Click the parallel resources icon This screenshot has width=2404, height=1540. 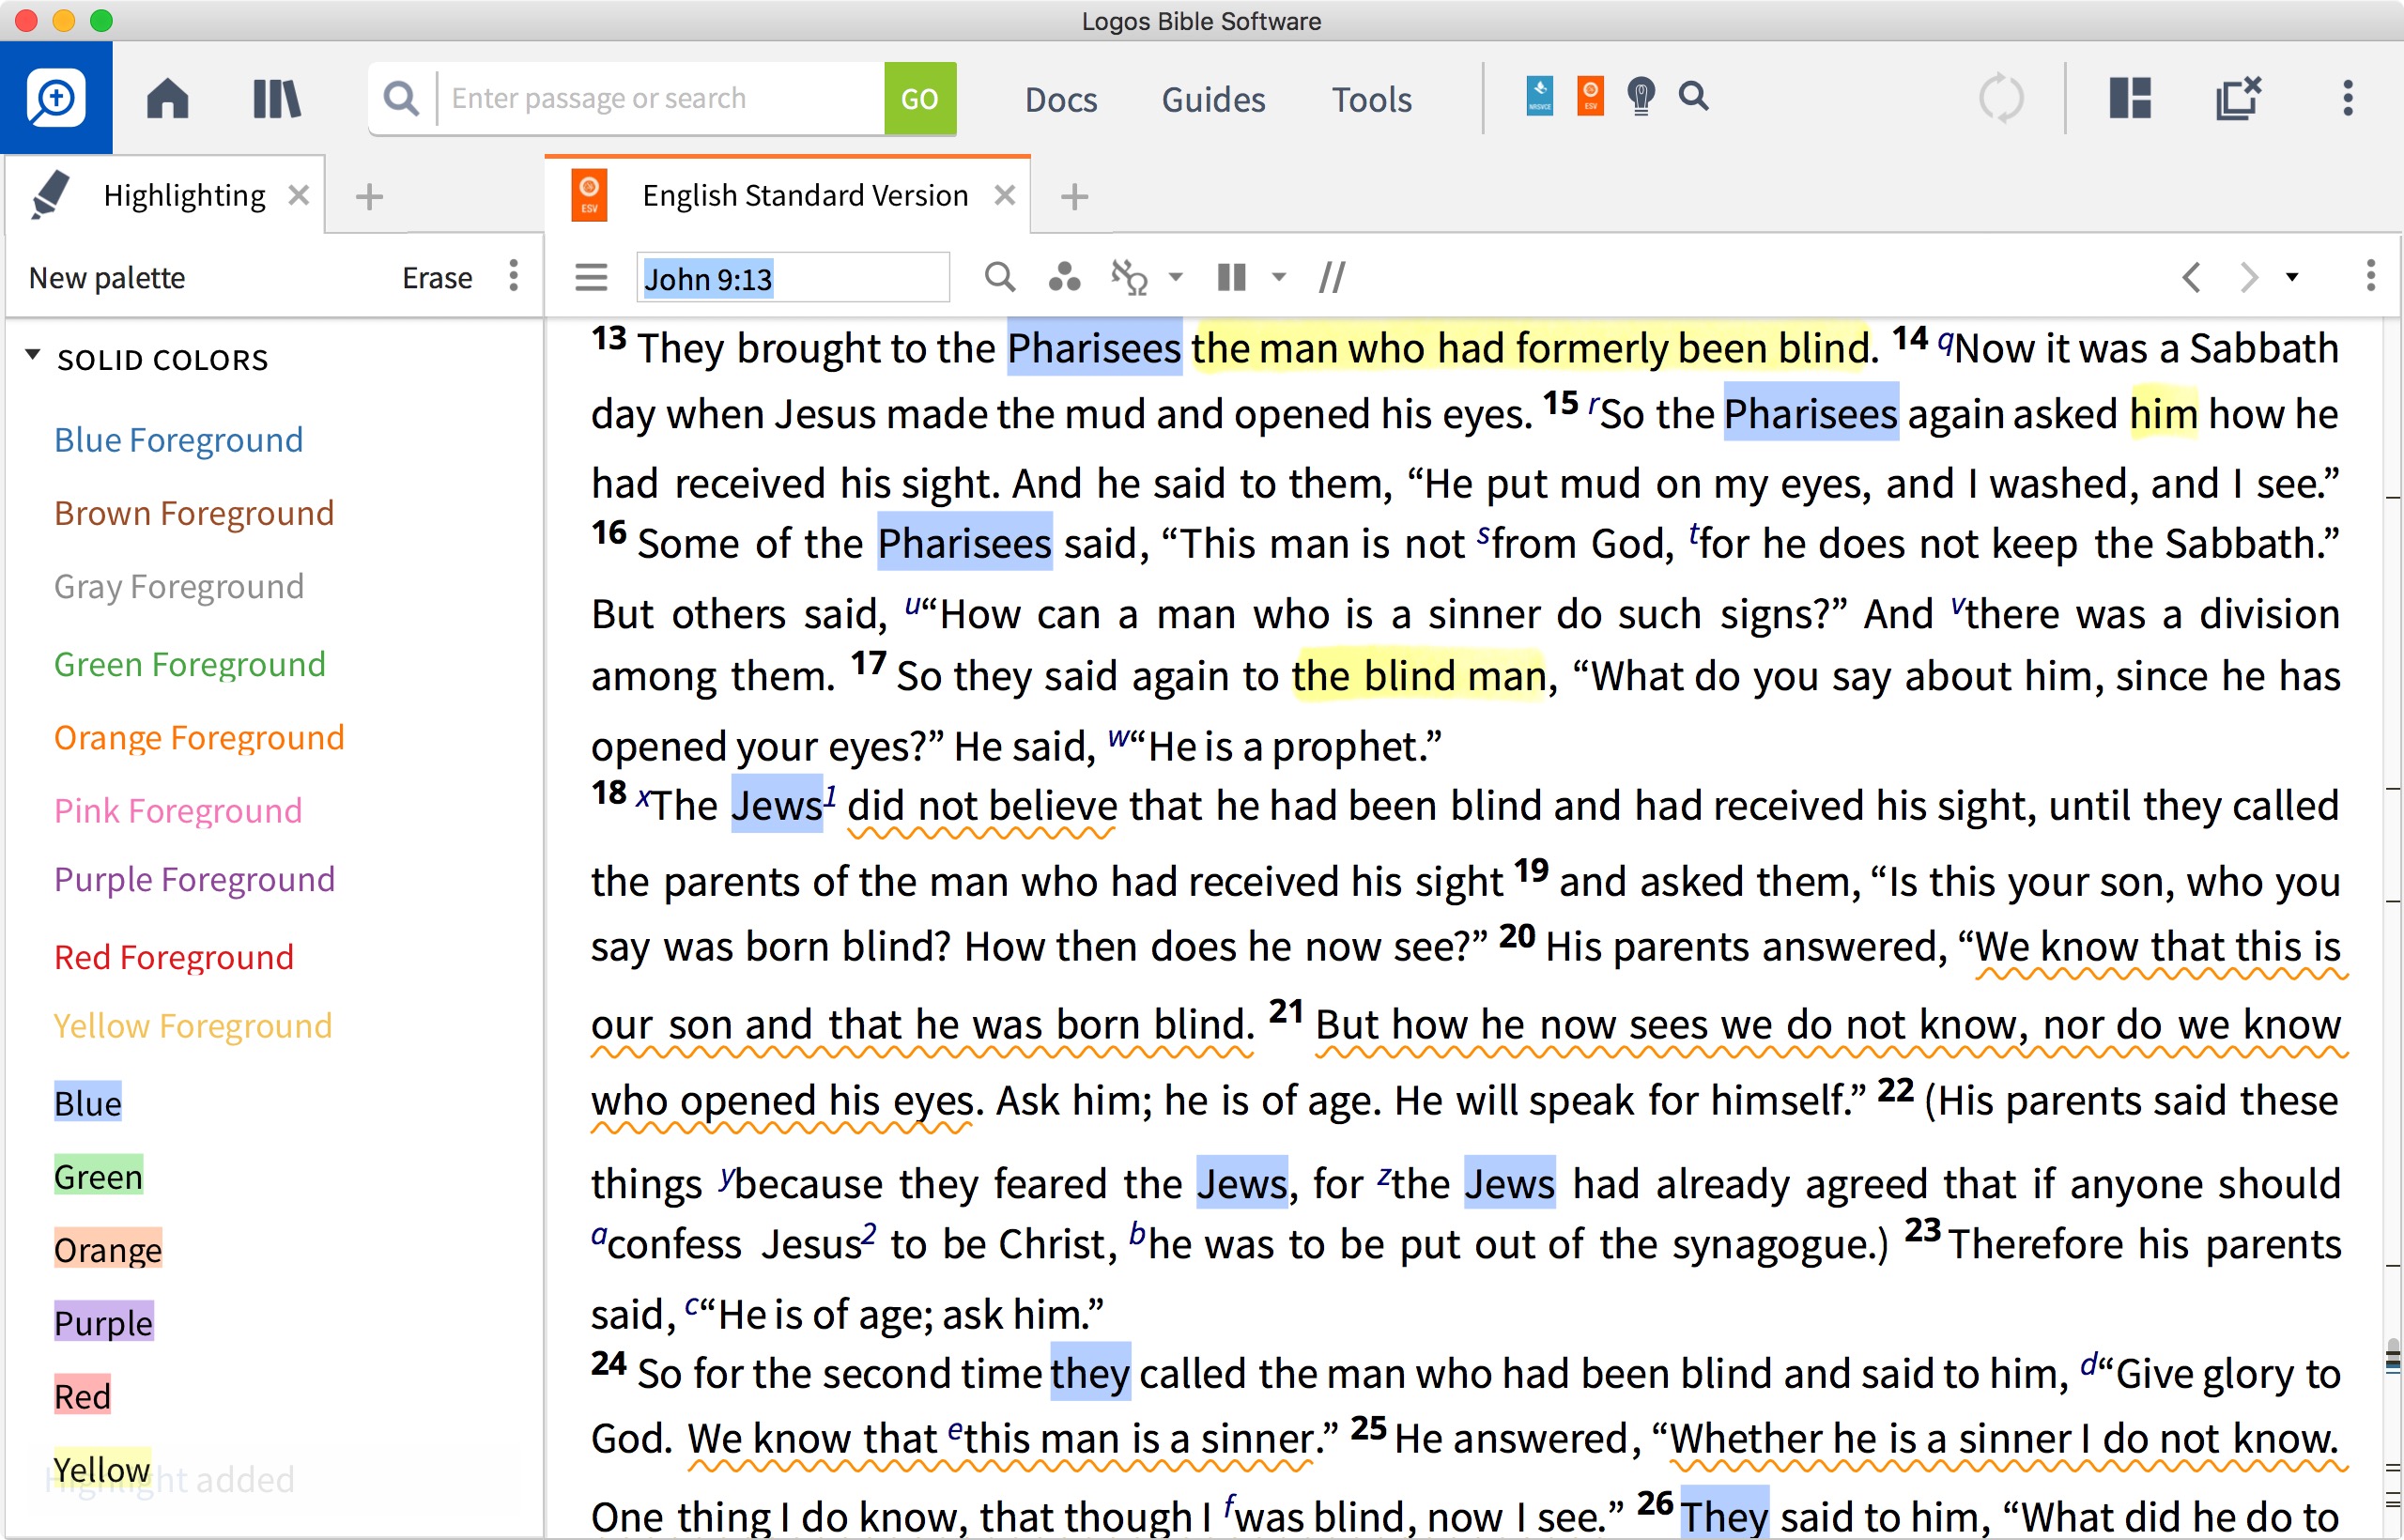1130,277
